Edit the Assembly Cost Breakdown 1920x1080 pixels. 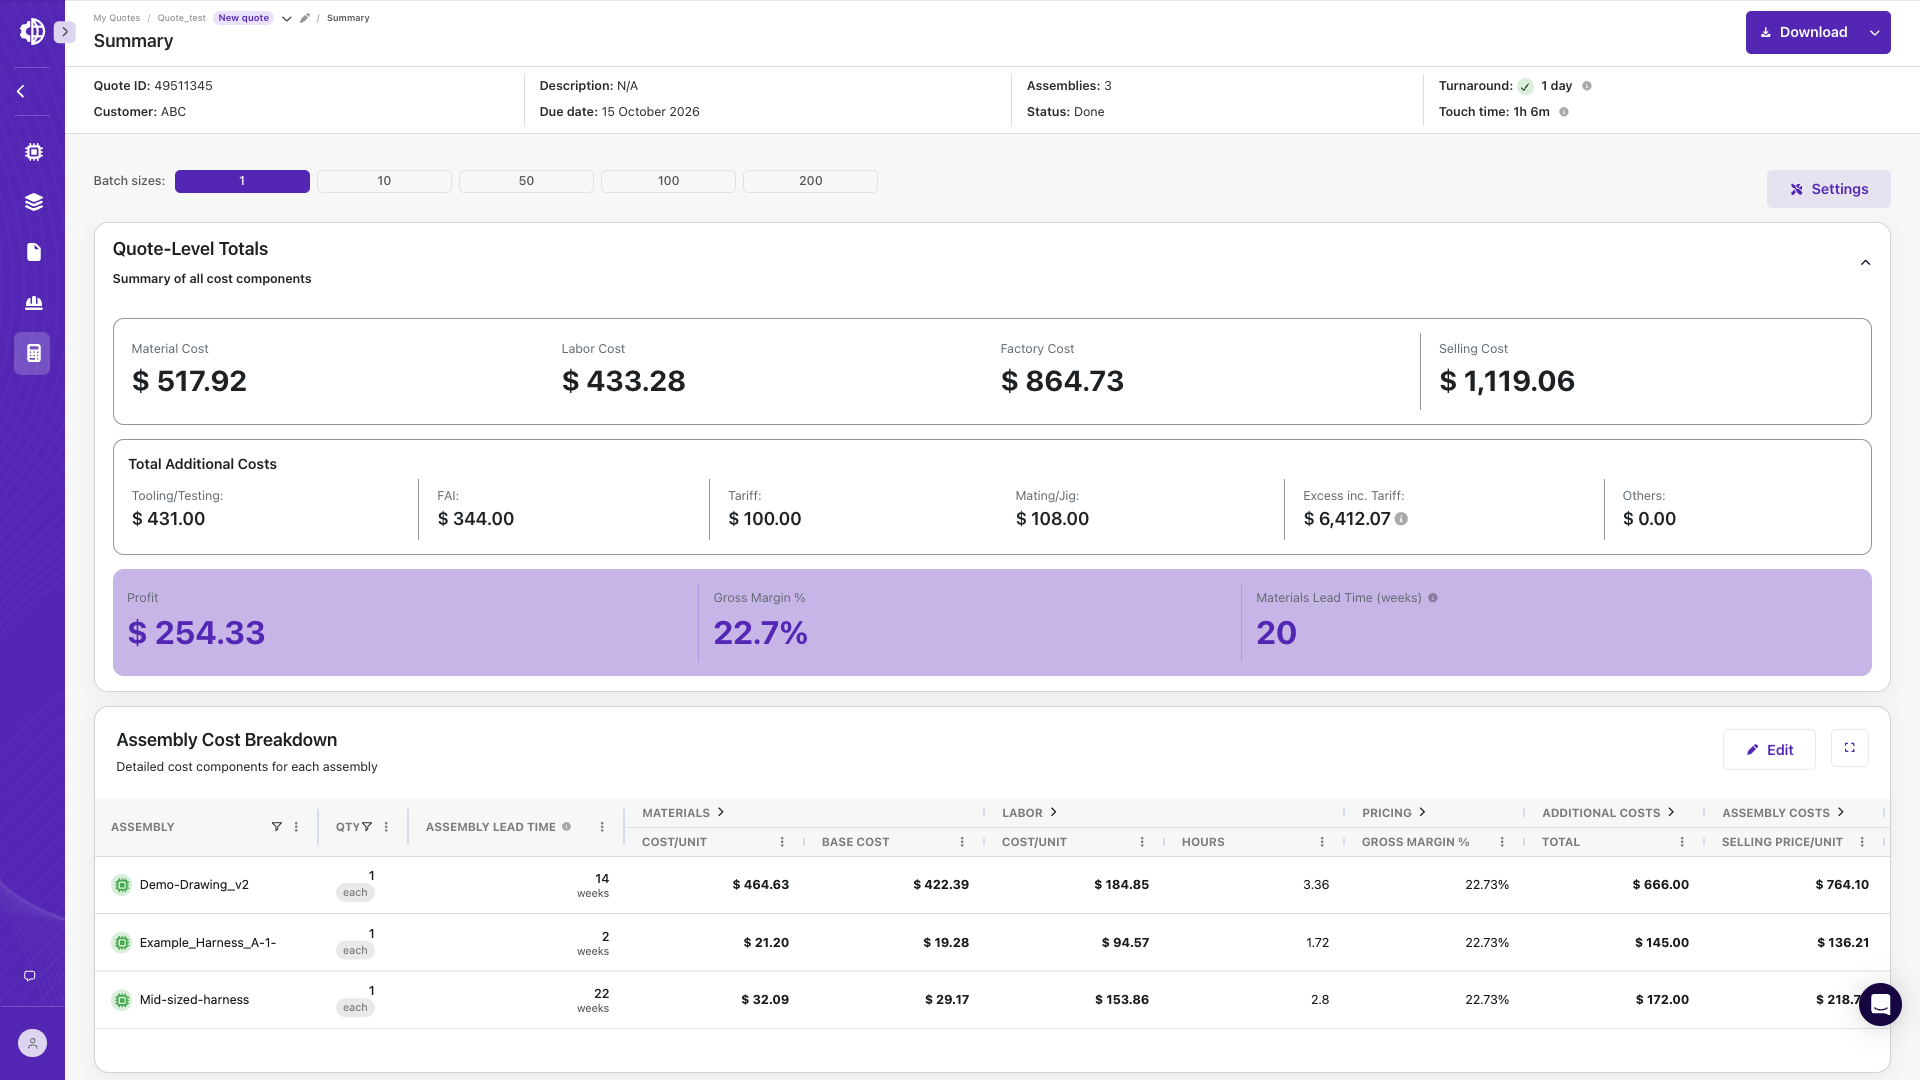pyautogui.click(x=1768, y=750)
